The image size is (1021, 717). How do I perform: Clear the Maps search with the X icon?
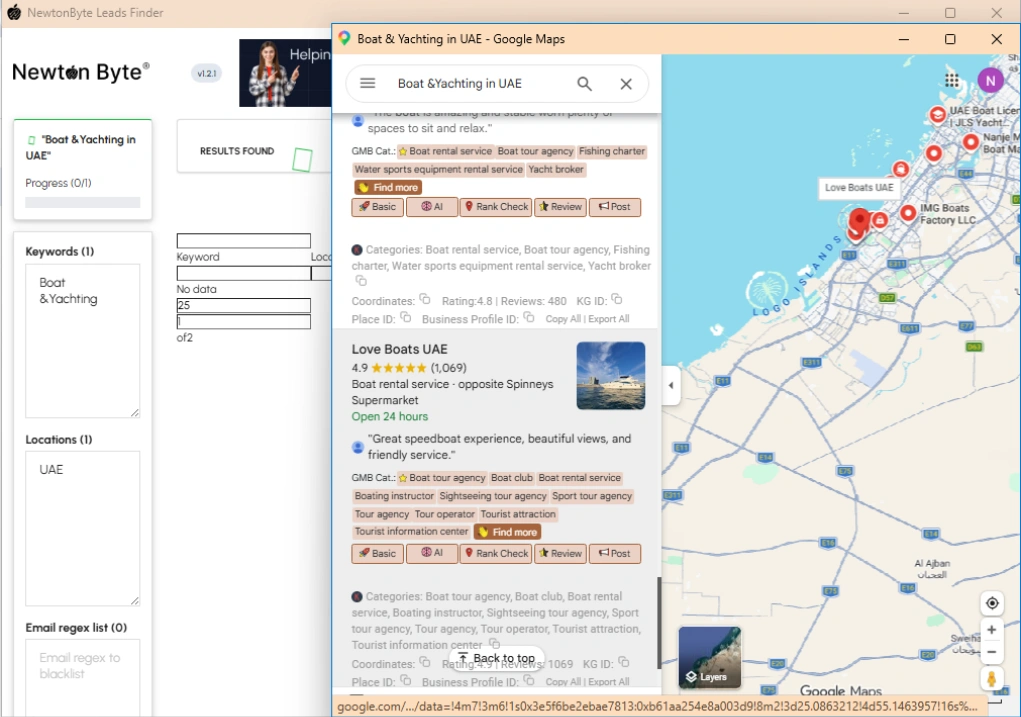pos(626,83)
